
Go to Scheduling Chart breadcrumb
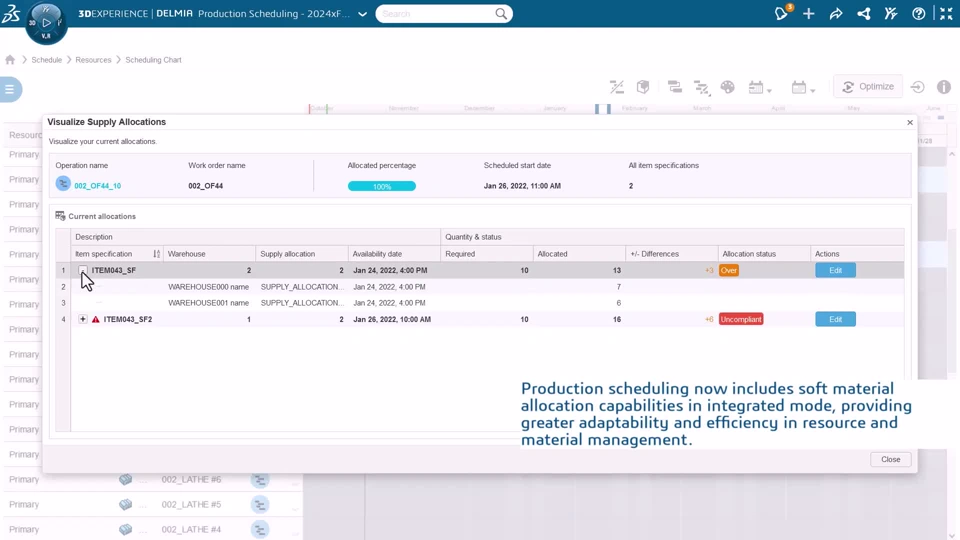153,60
